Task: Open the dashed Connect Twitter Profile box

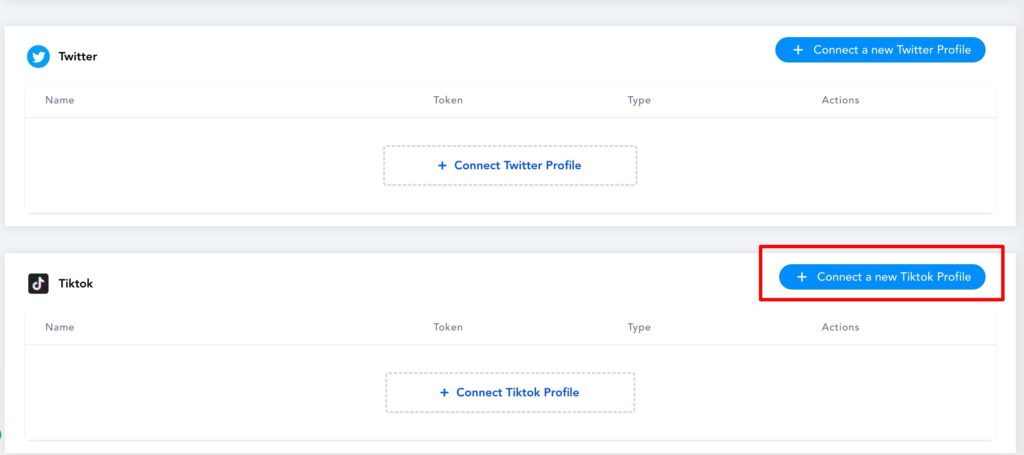Action: pyautogui.click(x=510, y=166)
